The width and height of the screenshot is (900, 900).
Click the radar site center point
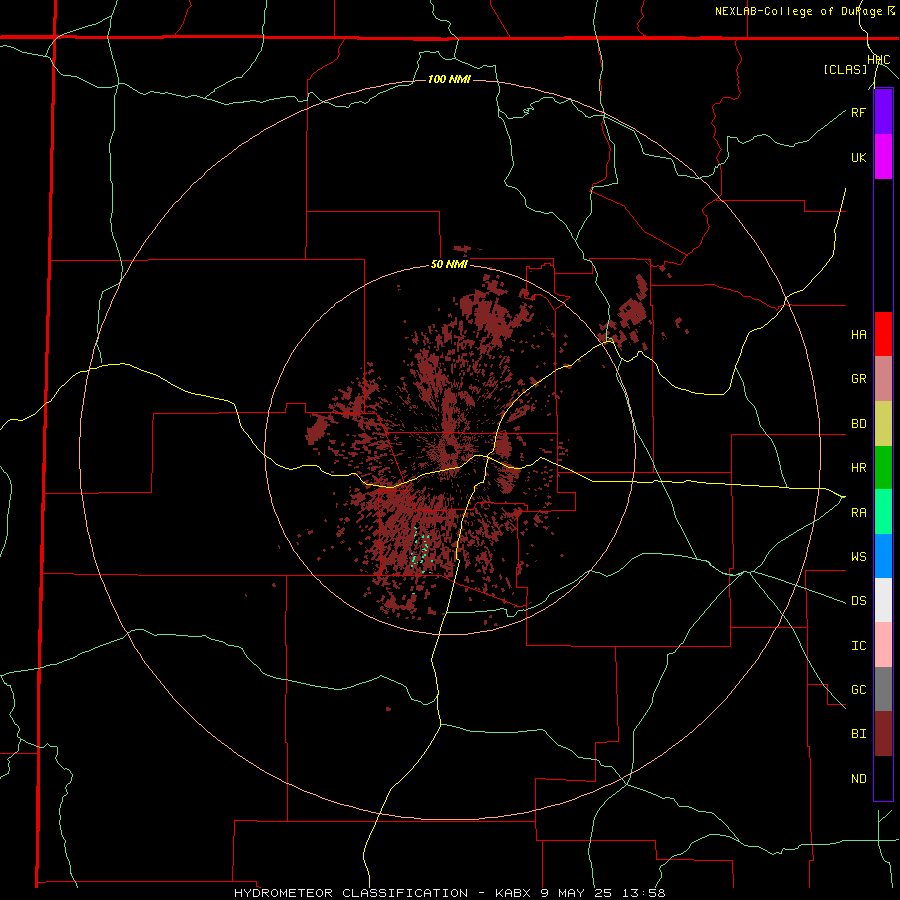[449, 449]
